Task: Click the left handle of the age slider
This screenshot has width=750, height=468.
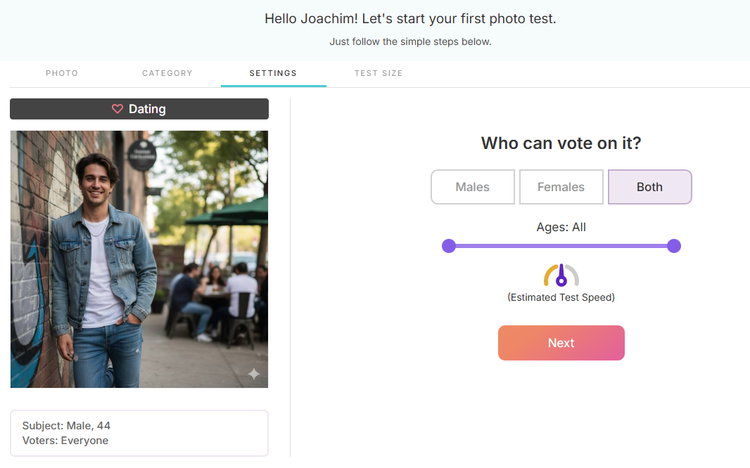Action: tap(449, 246)
